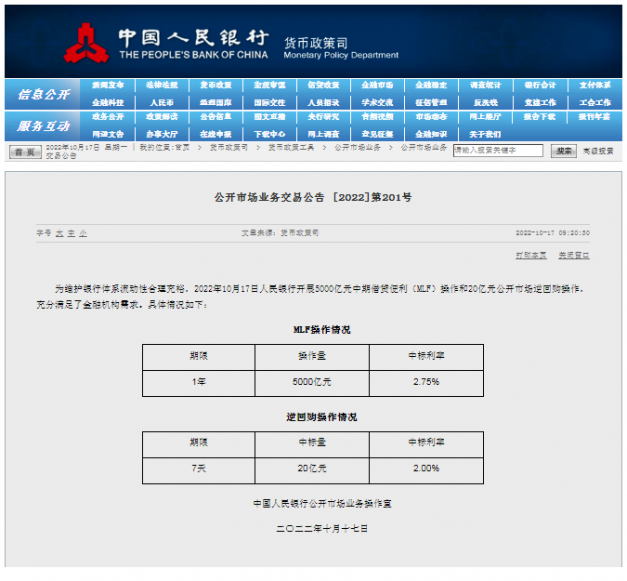Open the 在线申报 menu entry
Viewport: 627px width, 581px height.
tap(216, 134)
